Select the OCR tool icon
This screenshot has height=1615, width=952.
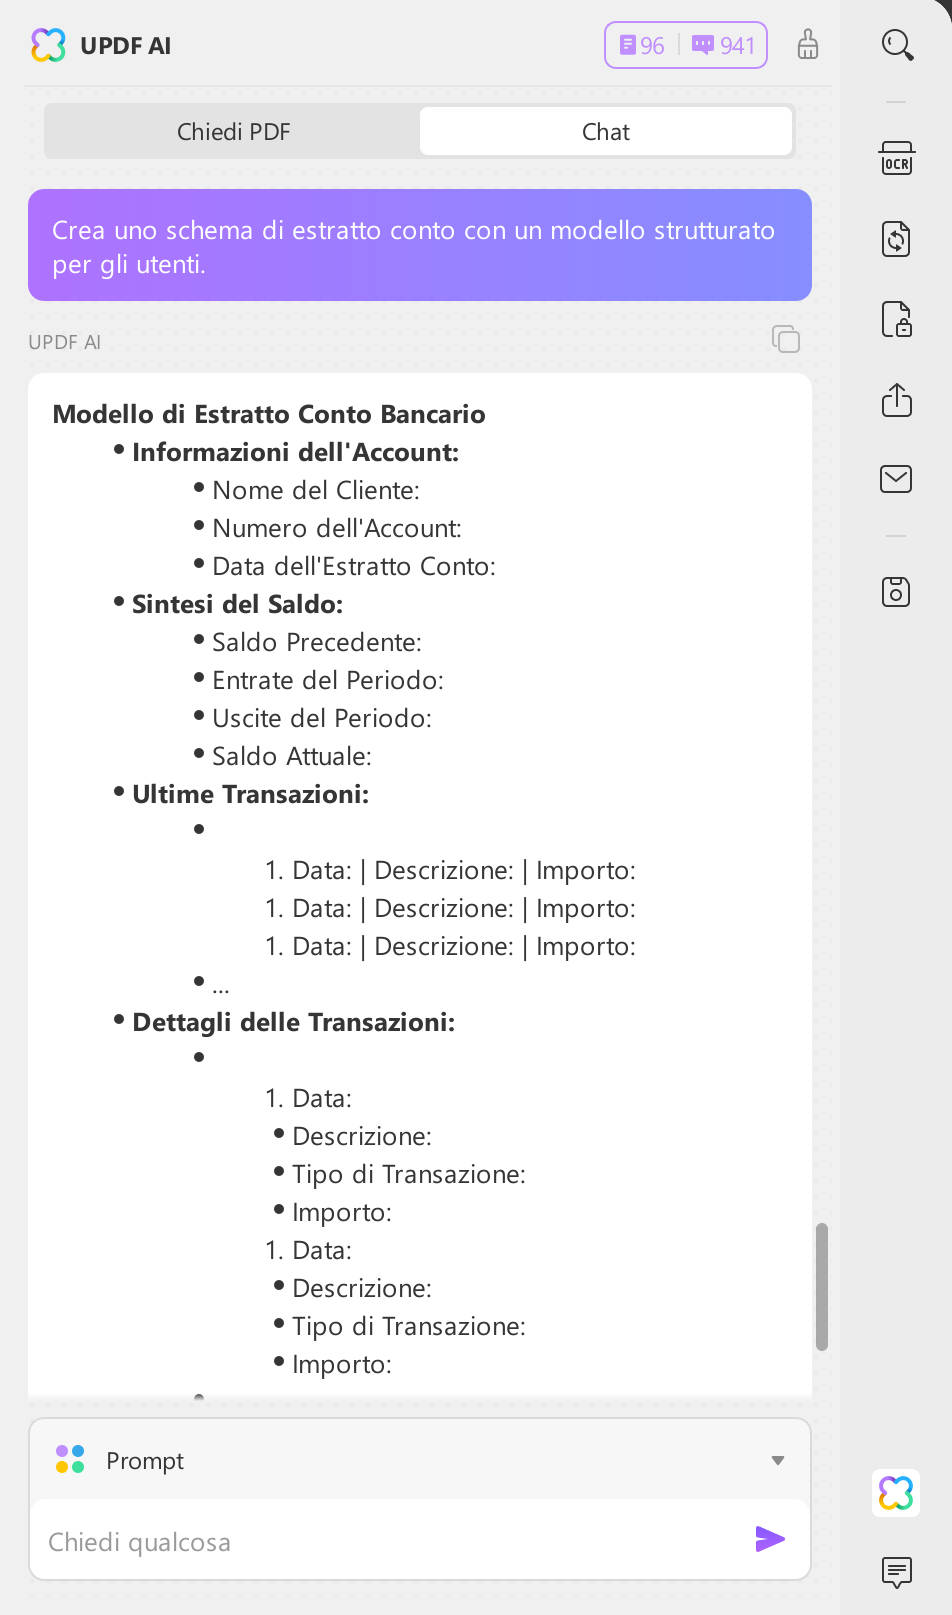(897, 158)
